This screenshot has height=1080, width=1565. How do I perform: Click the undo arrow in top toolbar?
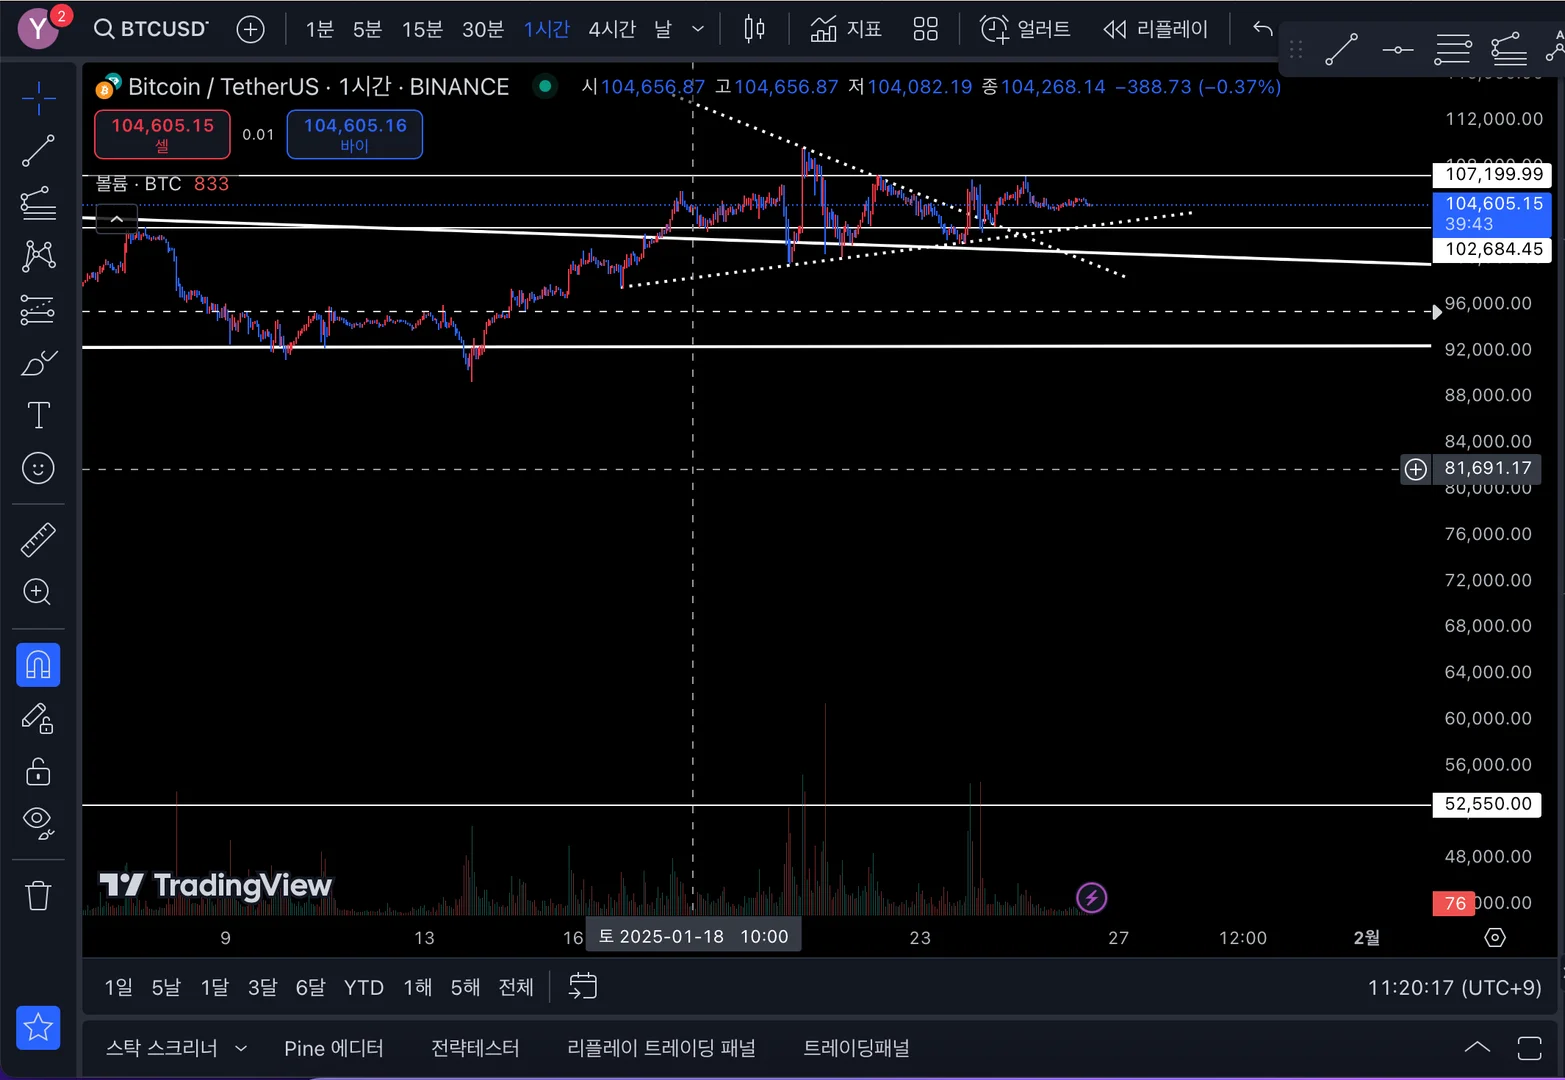[x=1263, y=29]
